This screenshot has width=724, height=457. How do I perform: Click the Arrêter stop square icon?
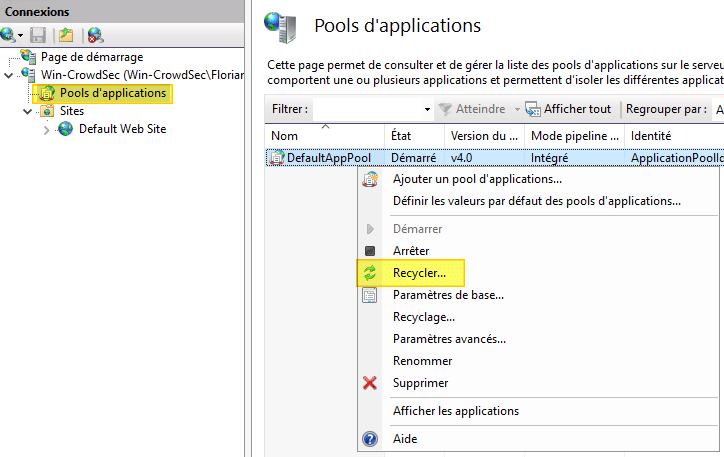tap(370, 251)
